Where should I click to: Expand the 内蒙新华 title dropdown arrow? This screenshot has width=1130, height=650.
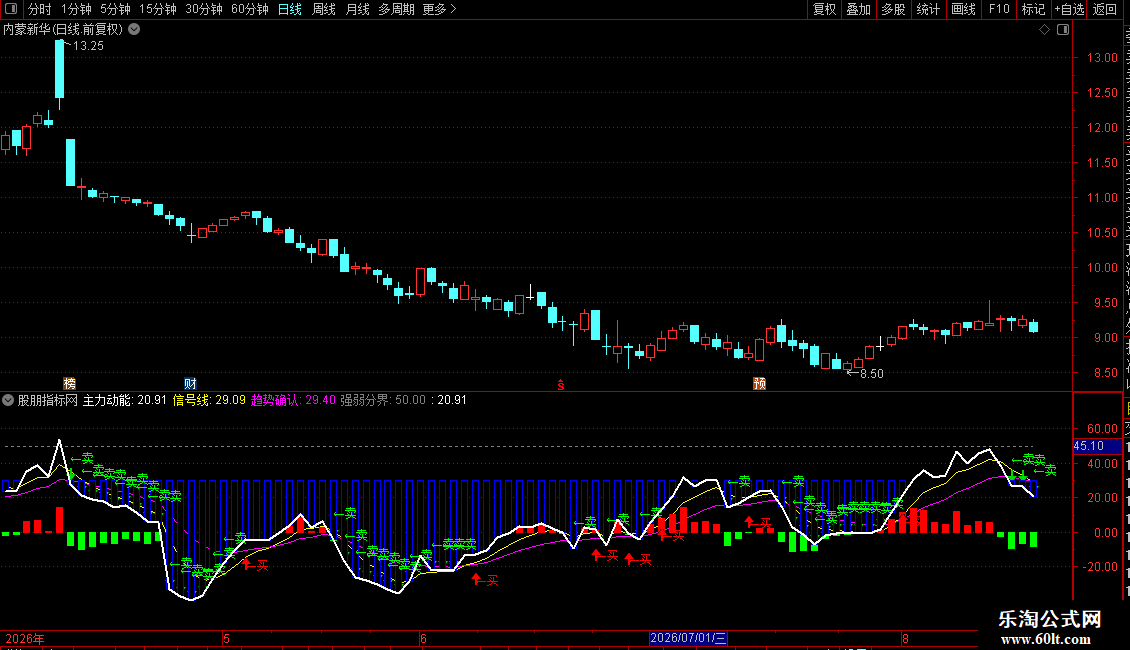click(x=134, y=30)
